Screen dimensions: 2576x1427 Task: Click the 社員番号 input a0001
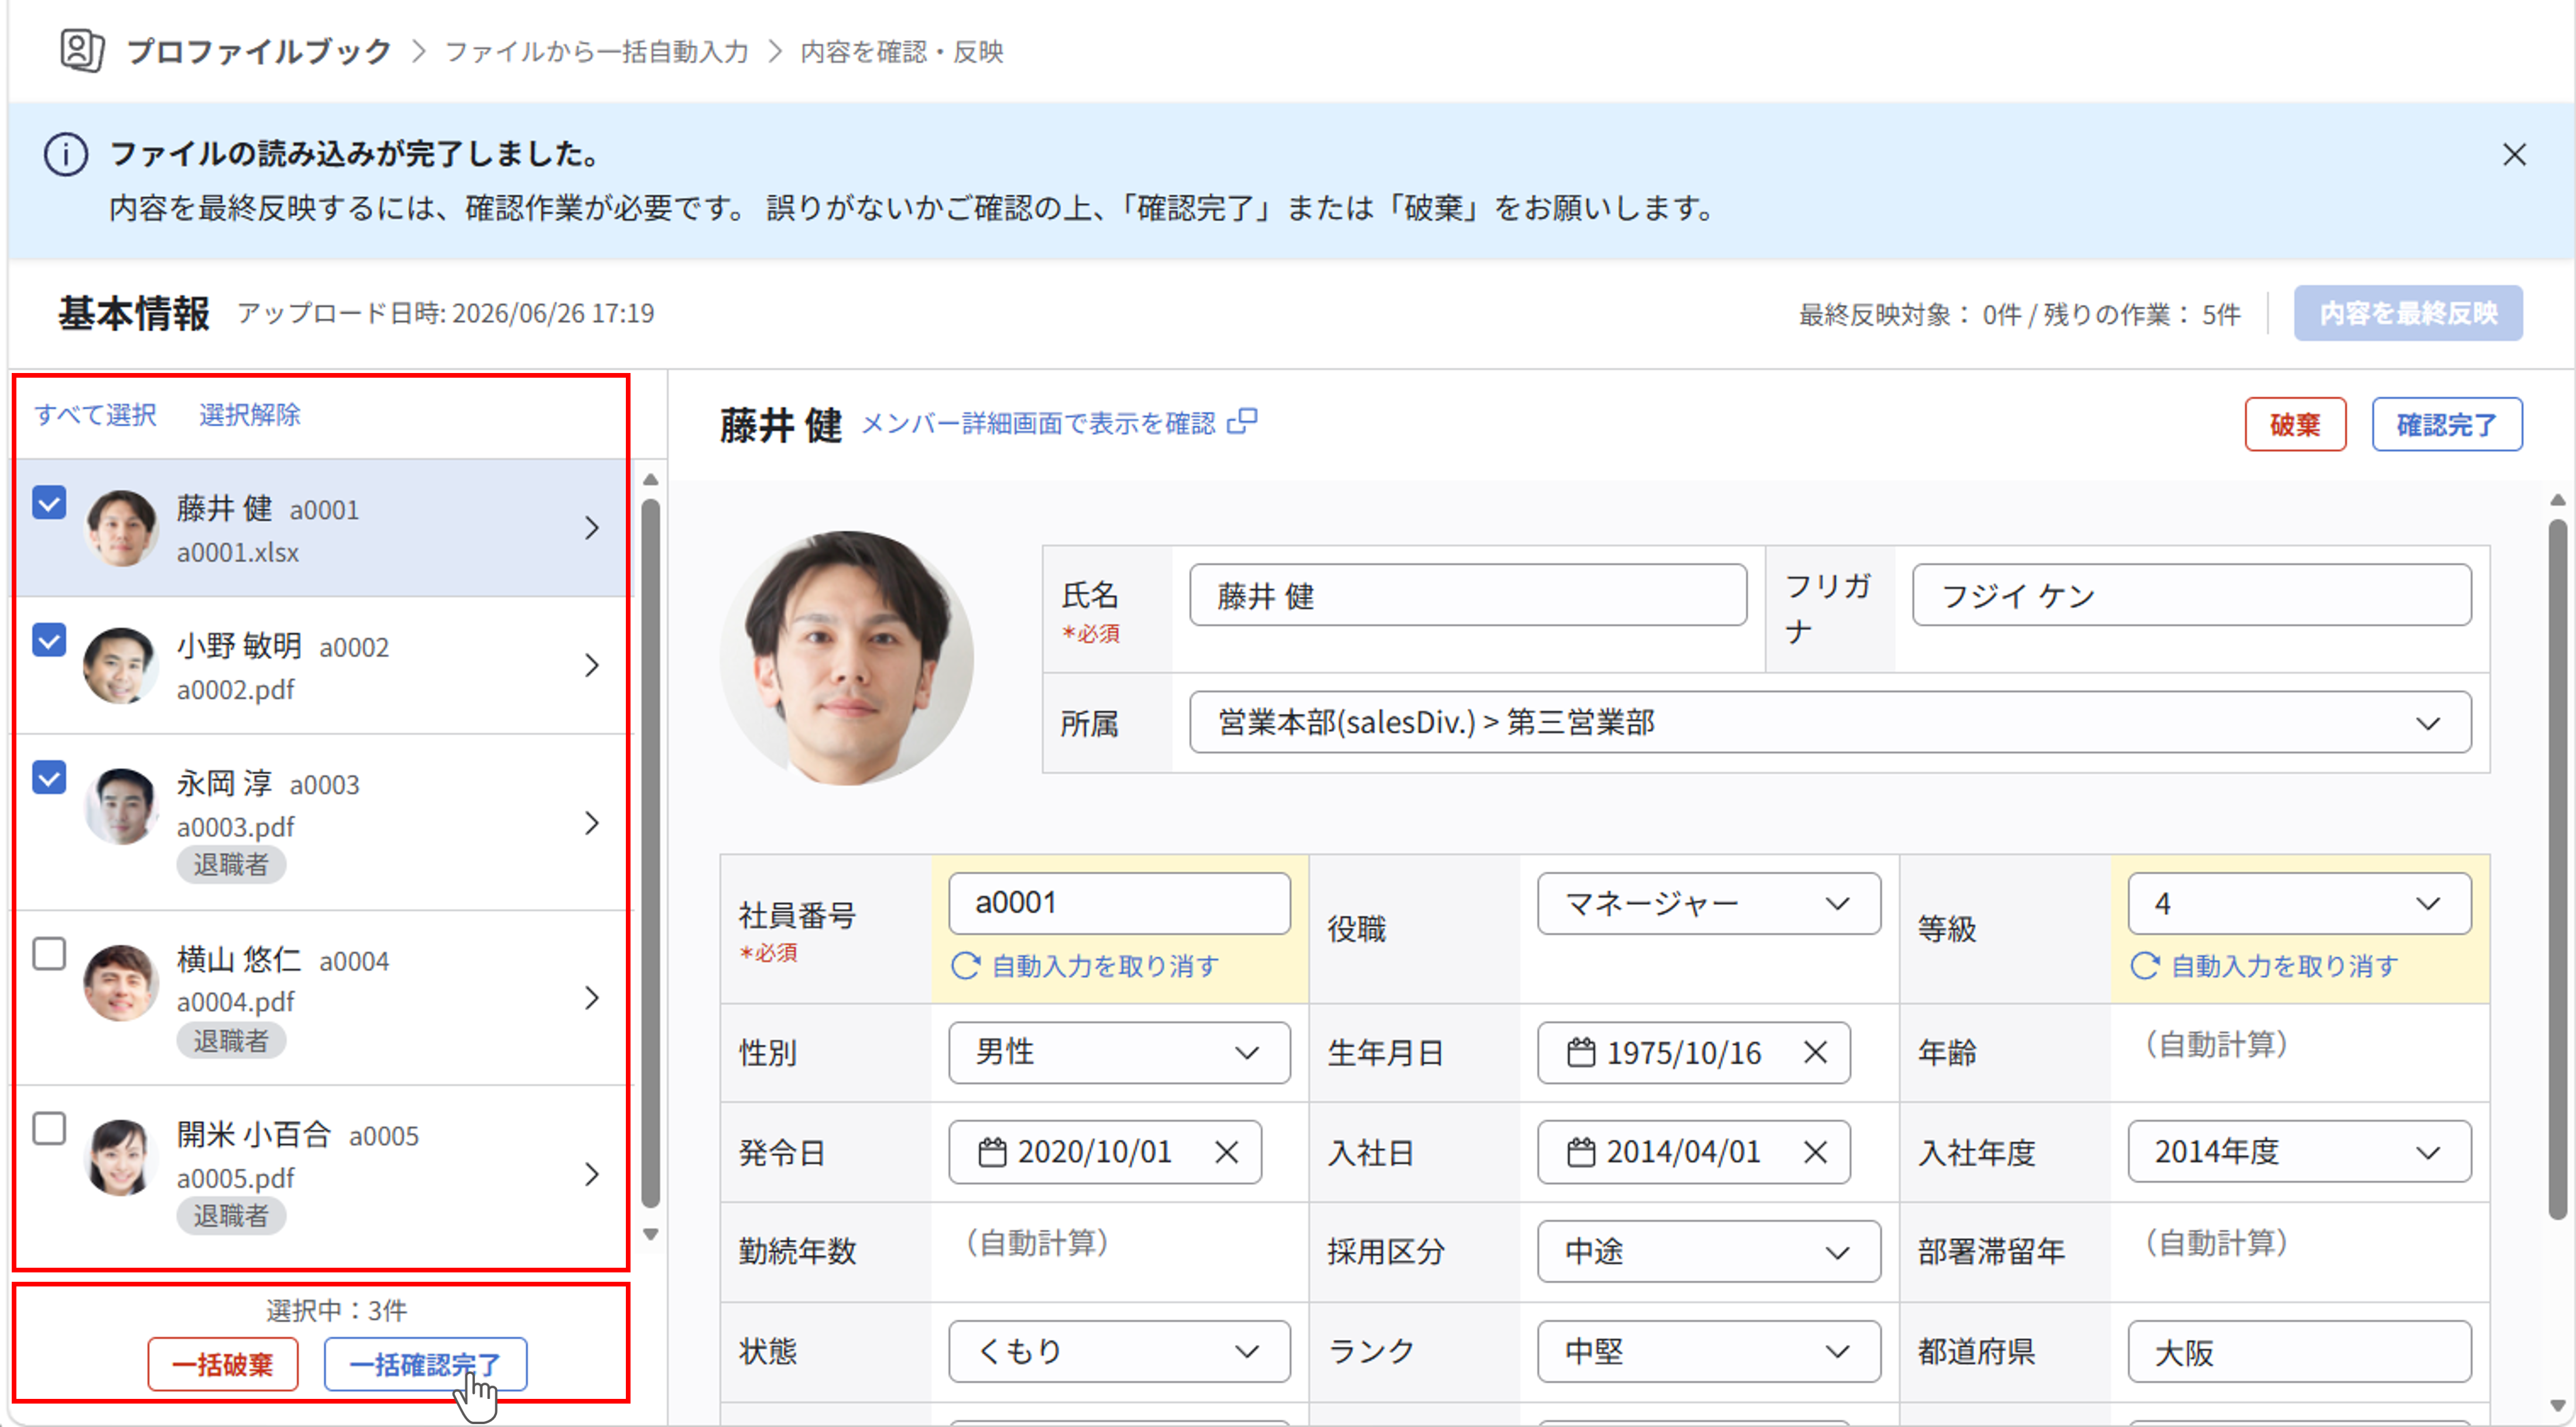(x=1119, y=904)
